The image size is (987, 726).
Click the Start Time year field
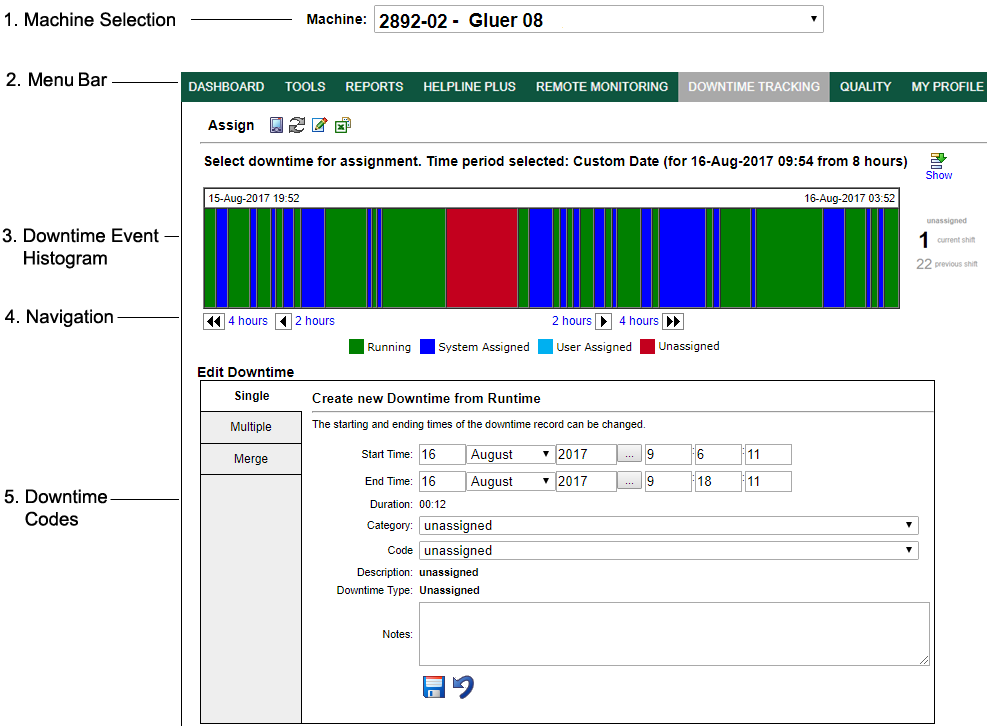(x=586, y=455)
